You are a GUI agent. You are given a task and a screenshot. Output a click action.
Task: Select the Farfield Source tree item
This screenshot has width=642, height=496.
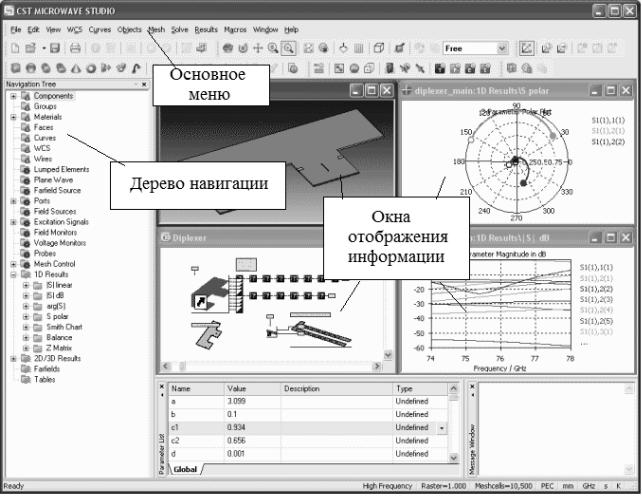coord(57,190)
